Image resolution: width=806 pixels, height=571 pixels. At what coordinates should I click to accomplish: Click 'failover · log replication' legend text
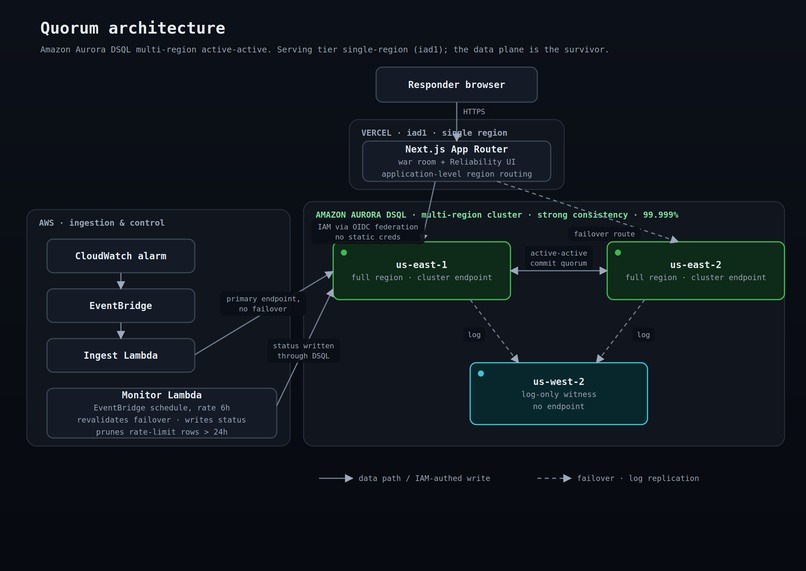pyautogui.click(x=638, y=478)
